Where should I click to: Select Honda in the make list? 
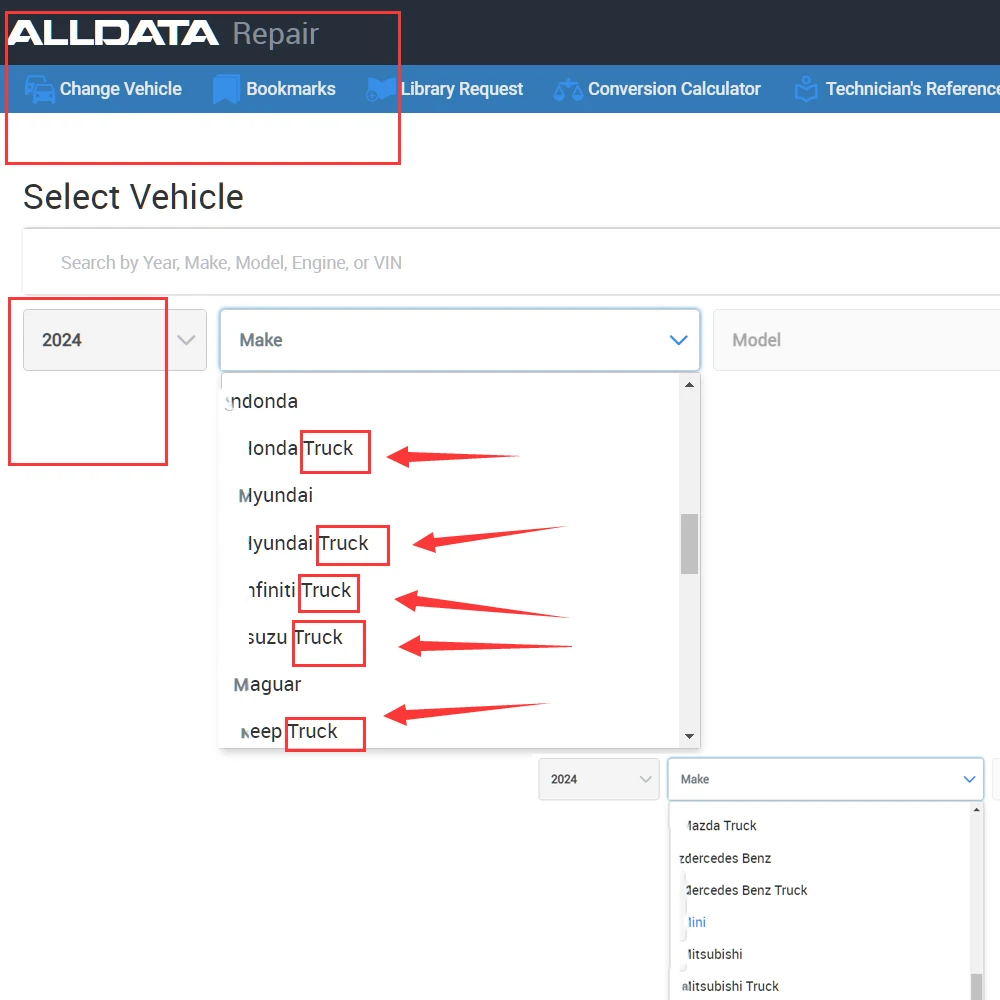262,401
